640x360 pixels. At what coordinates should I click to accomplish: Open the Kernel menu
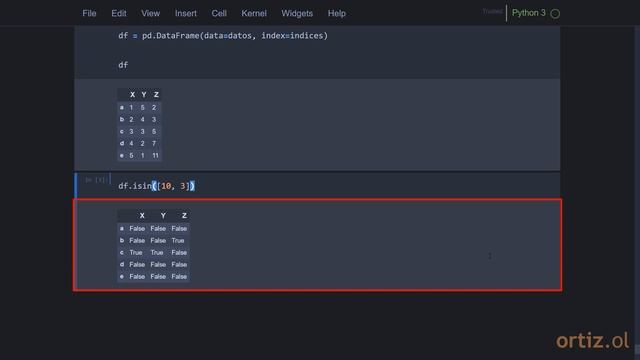pyautogui.click(x=254, y=13)
